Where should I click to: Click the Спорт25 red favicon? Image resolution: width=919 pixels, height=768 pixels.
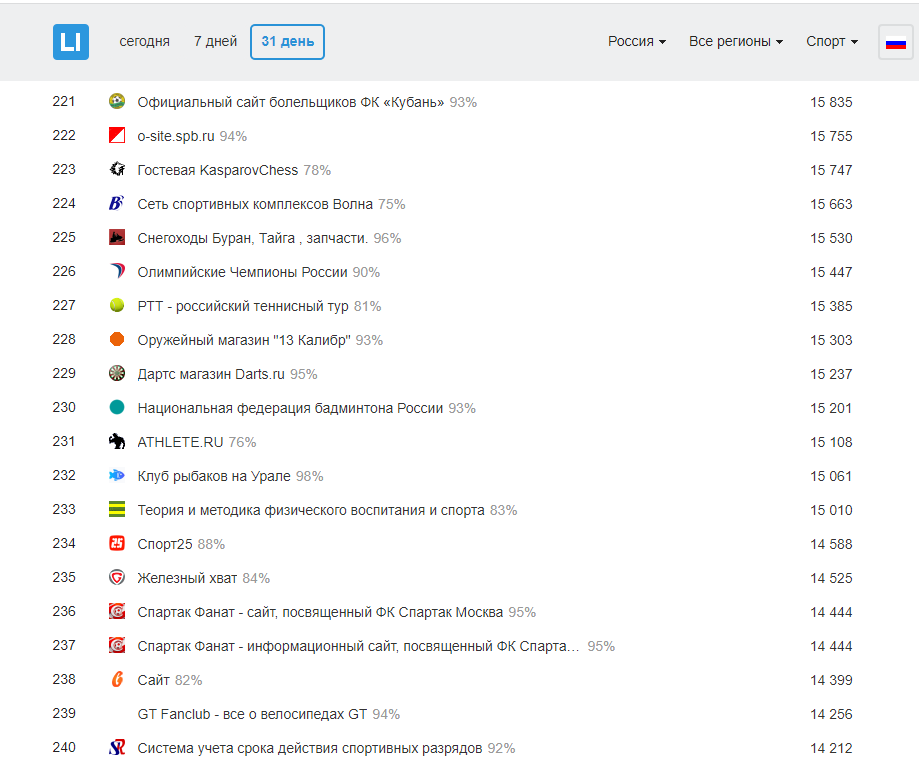(x=117, y=543)
